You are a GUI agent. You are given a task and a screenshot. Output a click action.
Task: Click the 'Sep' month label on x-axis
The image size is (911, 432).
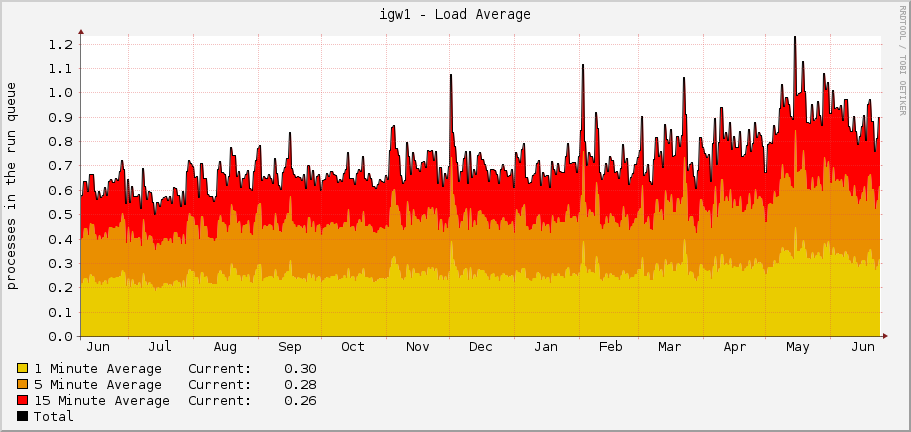[x=289, y=347]
